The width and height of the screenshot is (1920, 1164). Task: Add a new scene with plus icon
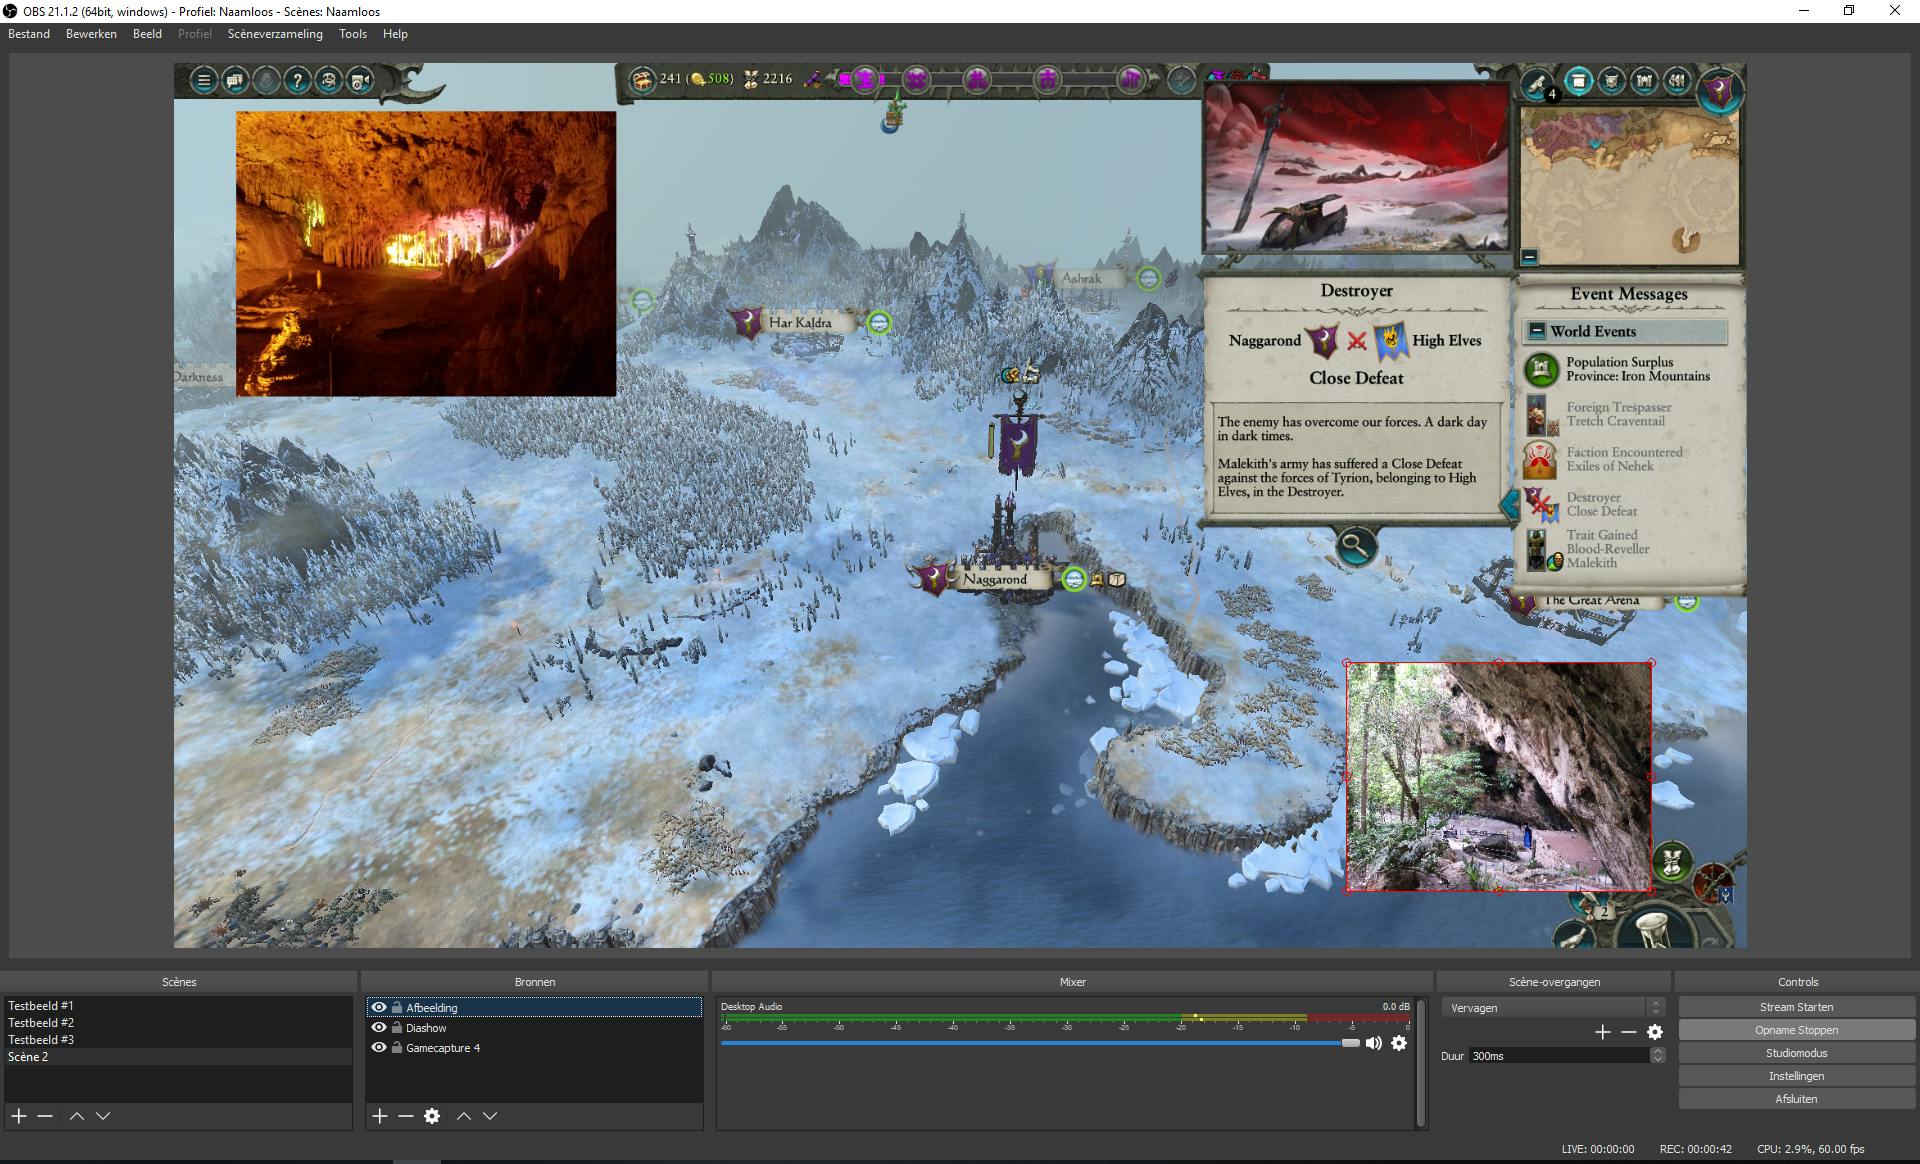coord(19,1116)
